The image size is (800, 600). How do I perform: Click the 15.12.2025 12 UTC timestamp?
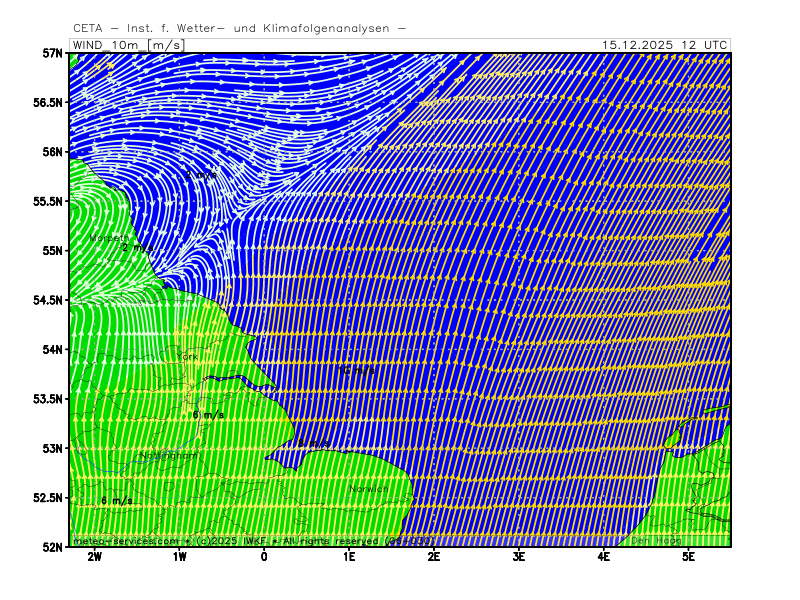[x=664, y=45]
